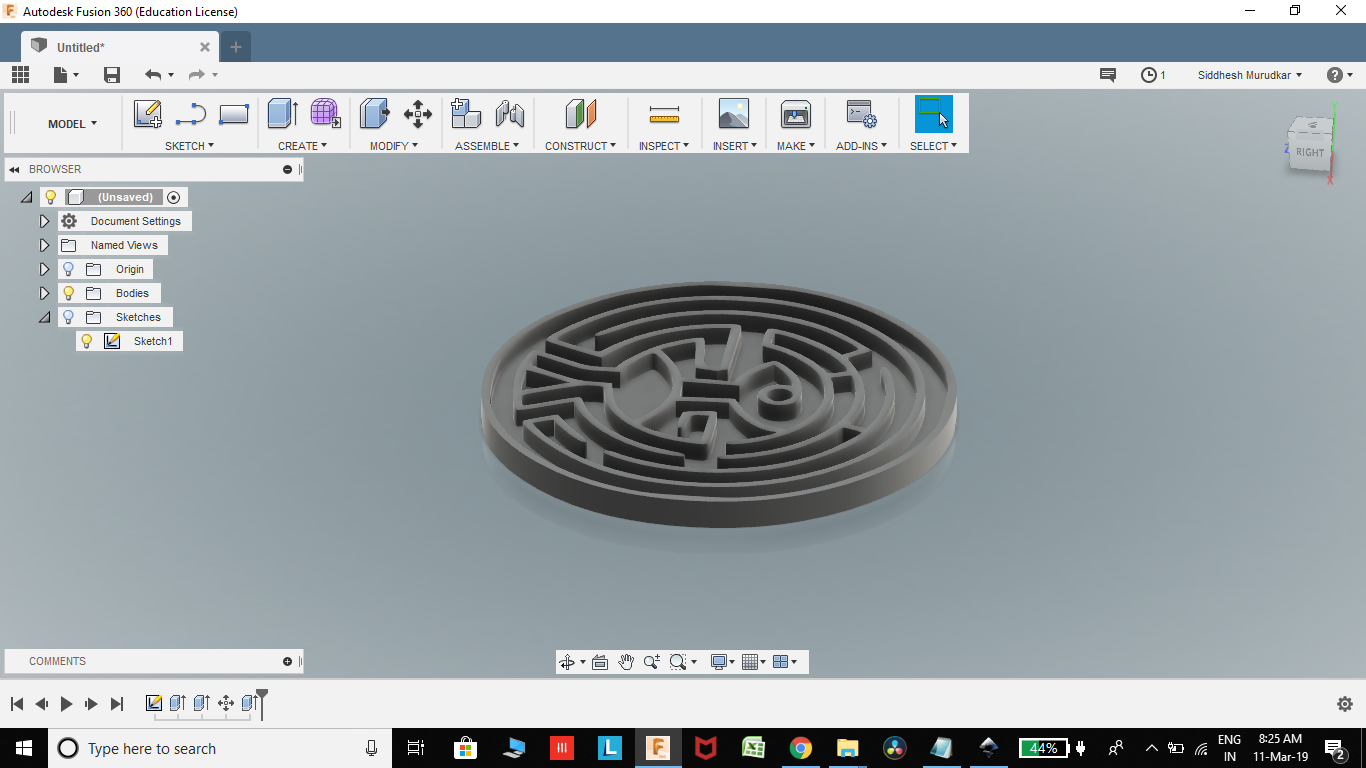
Task: Open the File menu dropdown
Action: click(x=65, y=75)
